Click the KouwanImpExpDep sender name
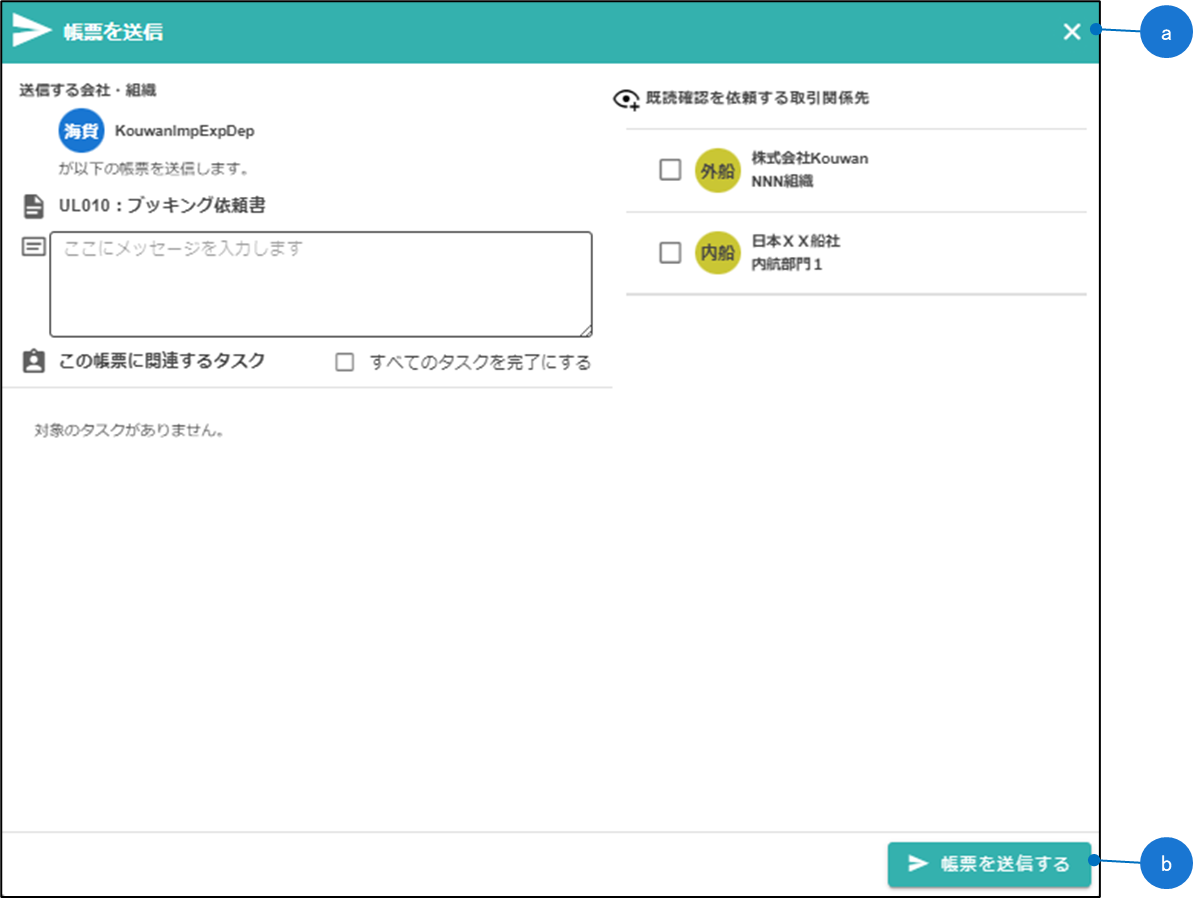Screen dimensions: 1193x898 point(184,131)
